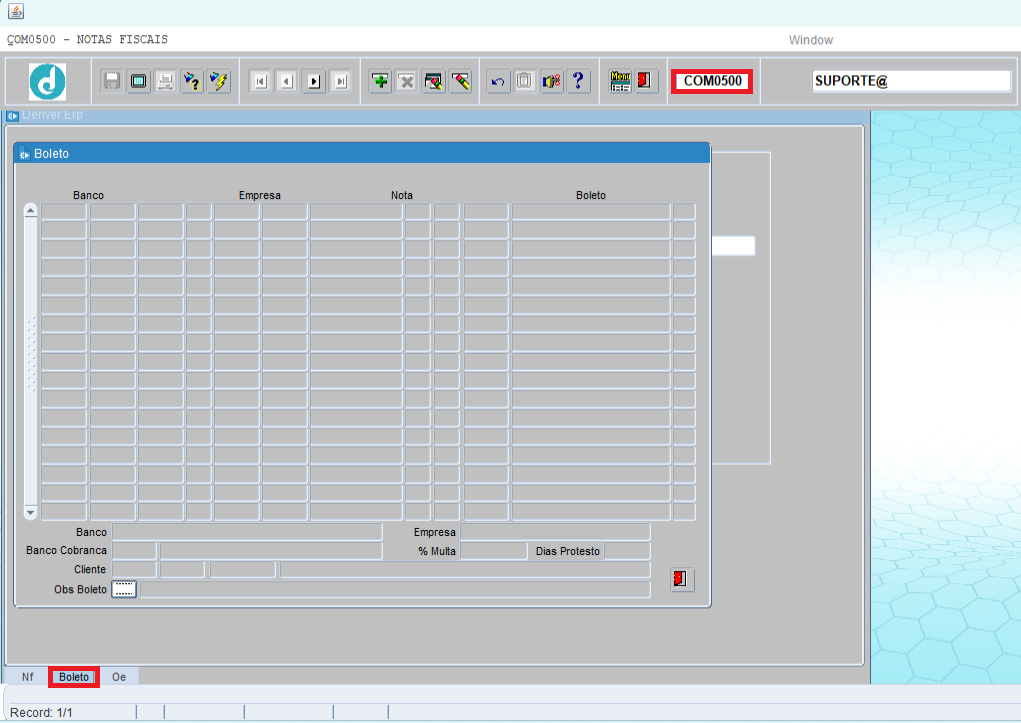Open the Obs Boleto editor button

(124, 589)
